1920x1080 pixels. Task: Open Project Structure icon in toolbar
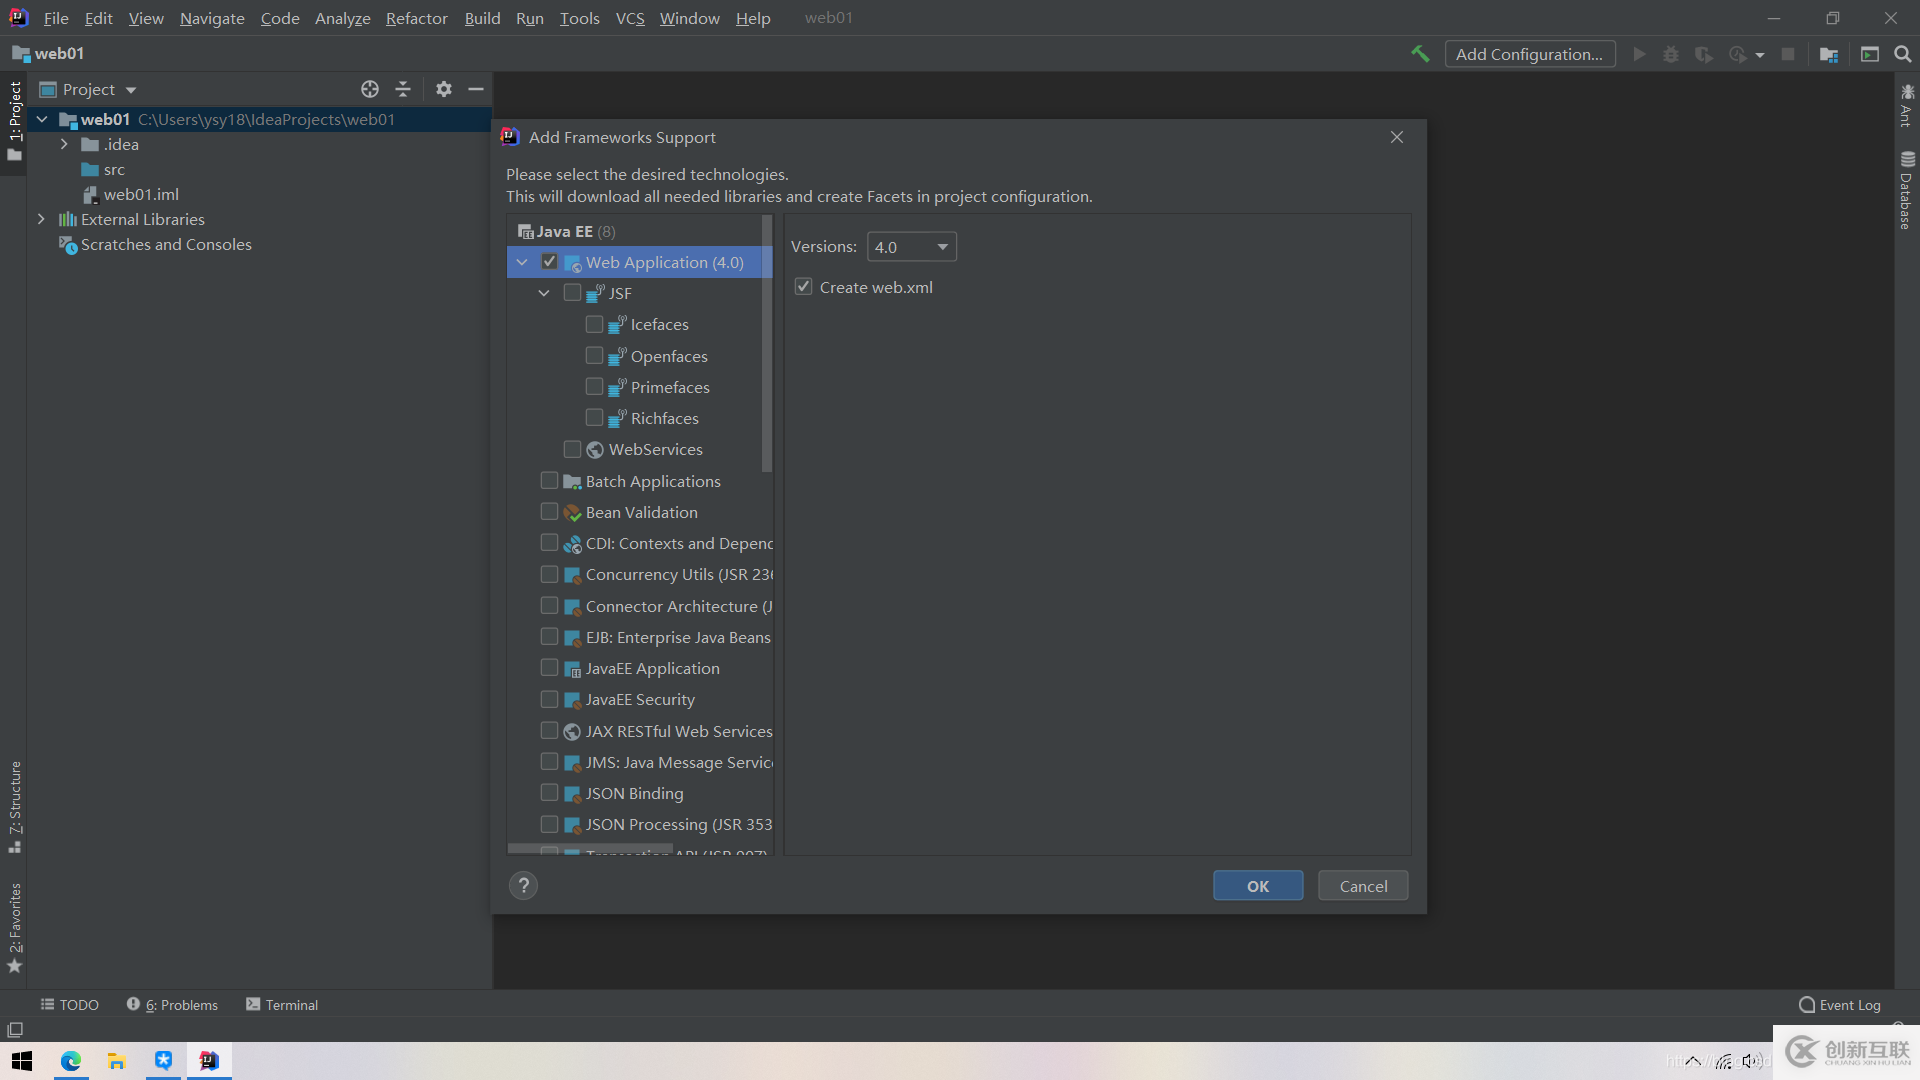click(x=1829, y=54)
